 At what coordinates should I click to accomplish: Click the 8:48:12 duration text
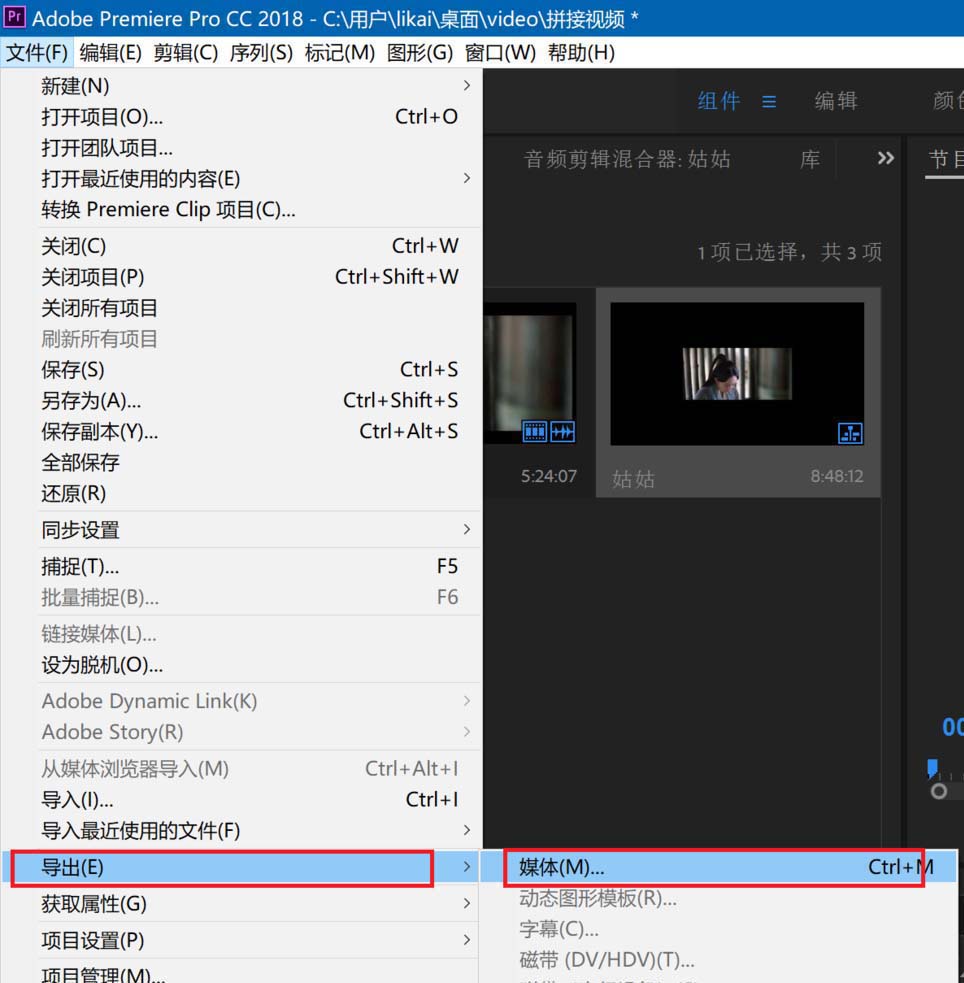coord(837,476)
